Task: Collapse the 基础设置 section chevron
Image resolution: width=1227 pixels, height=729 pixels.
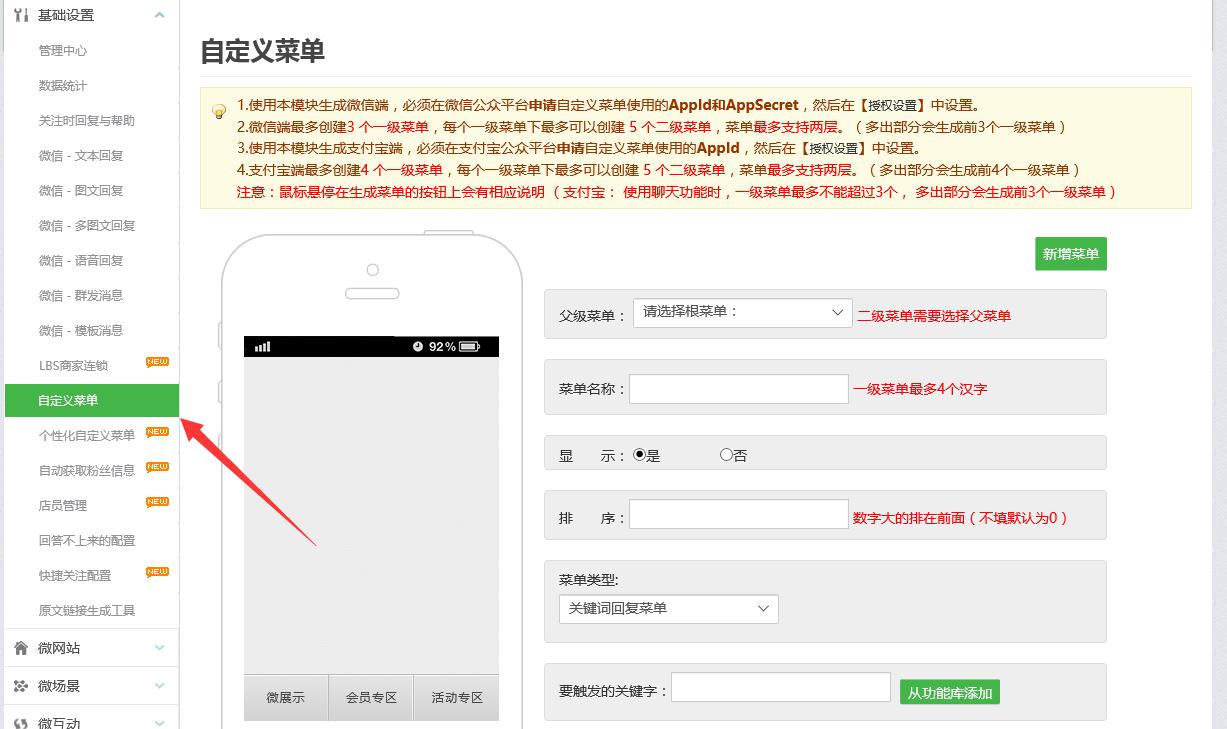Action: (x=160, y=15)
